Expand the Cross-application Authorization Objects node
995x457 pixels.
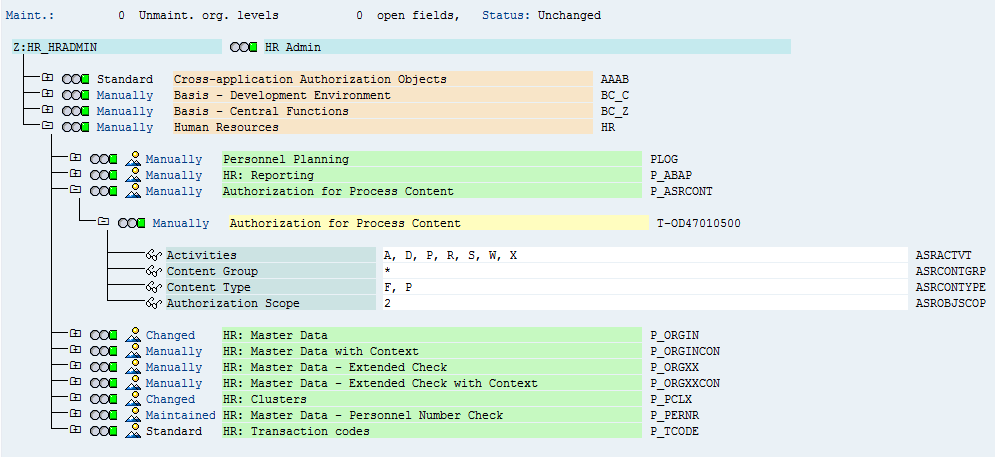tap(47, 77)
